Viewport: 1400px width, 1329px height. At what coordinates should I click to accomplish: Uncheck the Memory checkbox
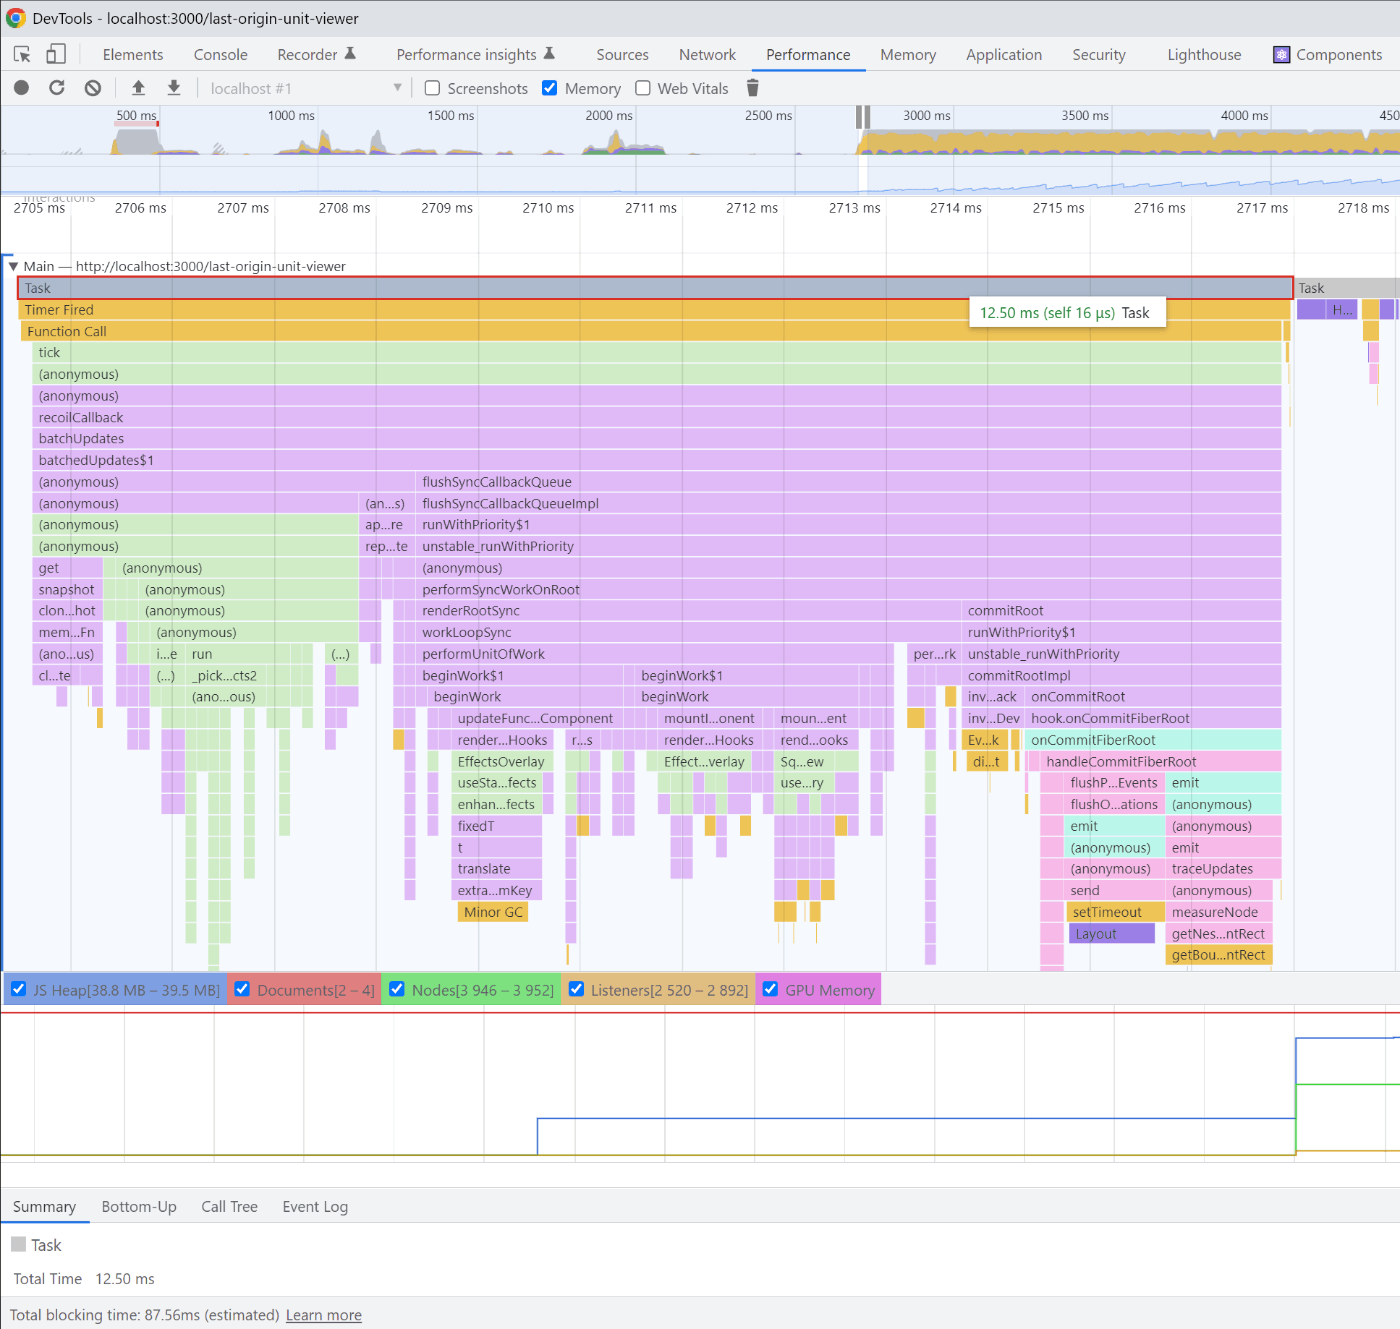550,88
